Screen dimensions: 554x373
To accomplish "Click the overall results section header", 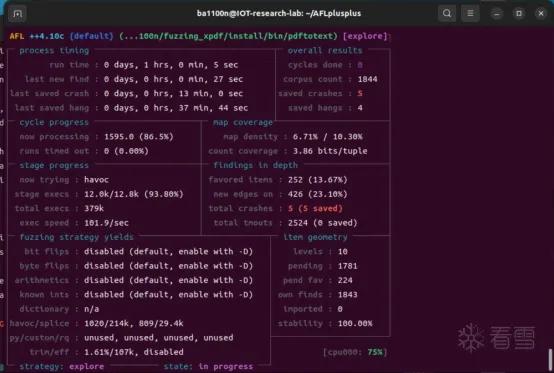I will (x=325, y=51).
